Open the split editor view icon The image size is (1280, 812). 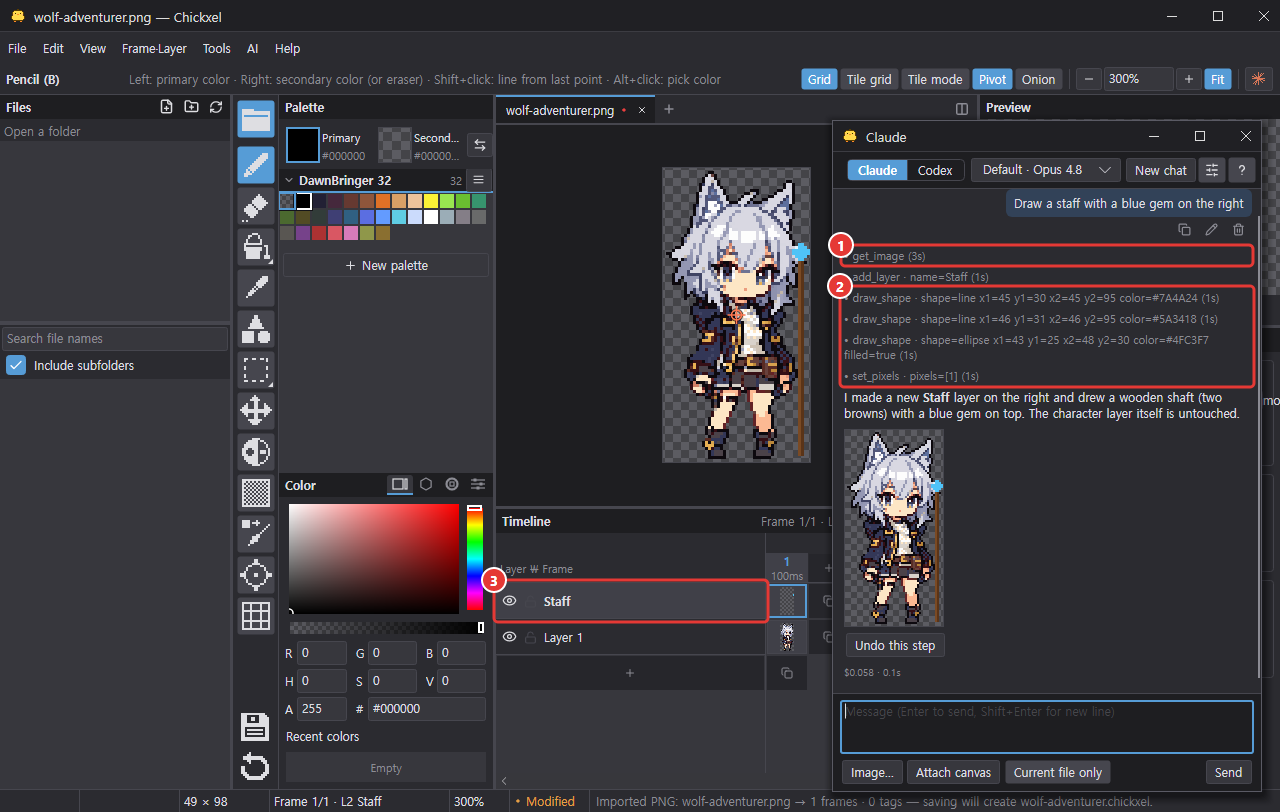pos(962,109)
